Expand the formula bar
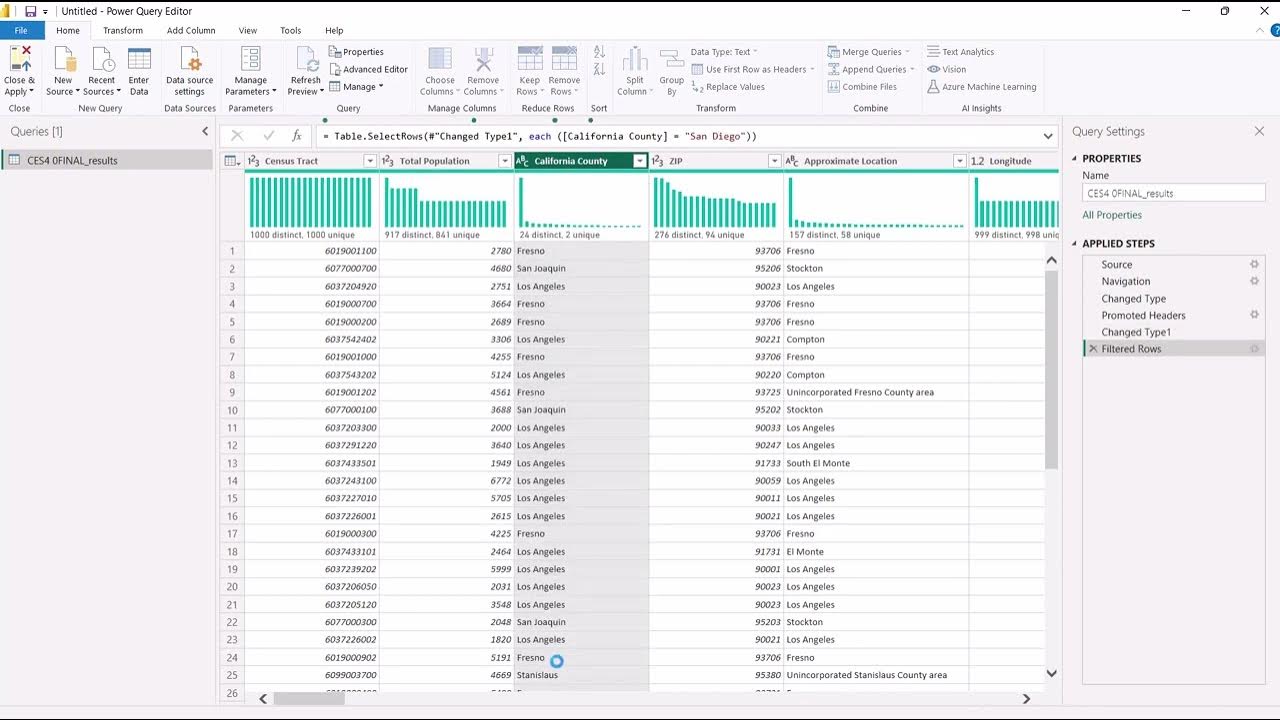Image resolution: width=1280 pixels, height=720 pixels. [1048, 136]
